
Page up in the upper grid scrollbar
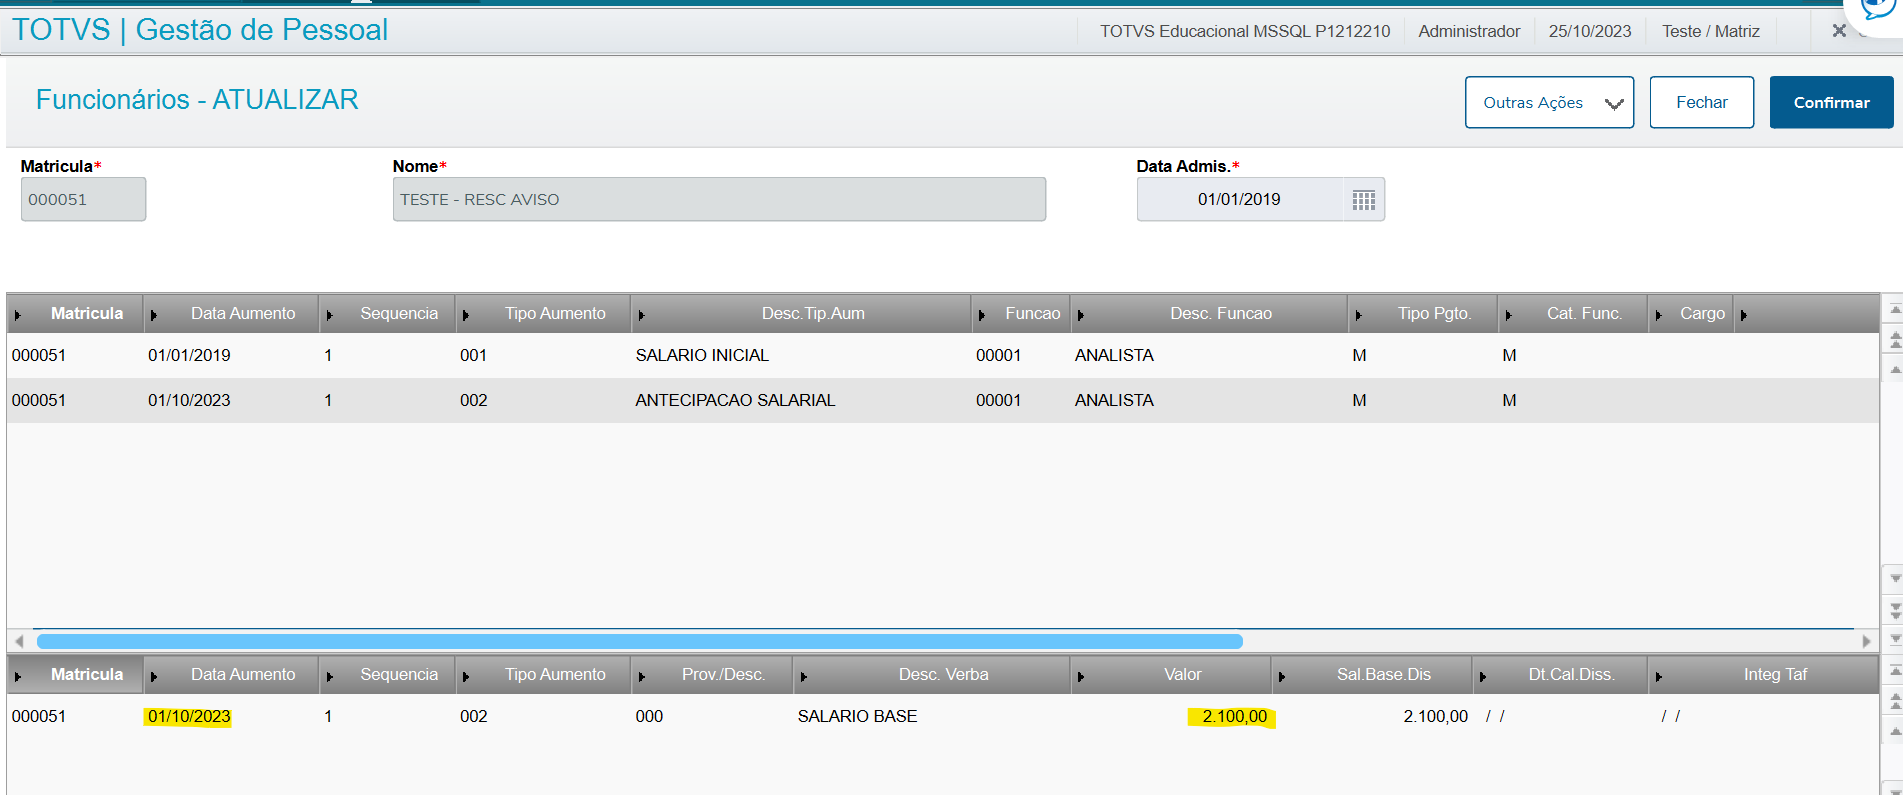[x=1894, y=340]
